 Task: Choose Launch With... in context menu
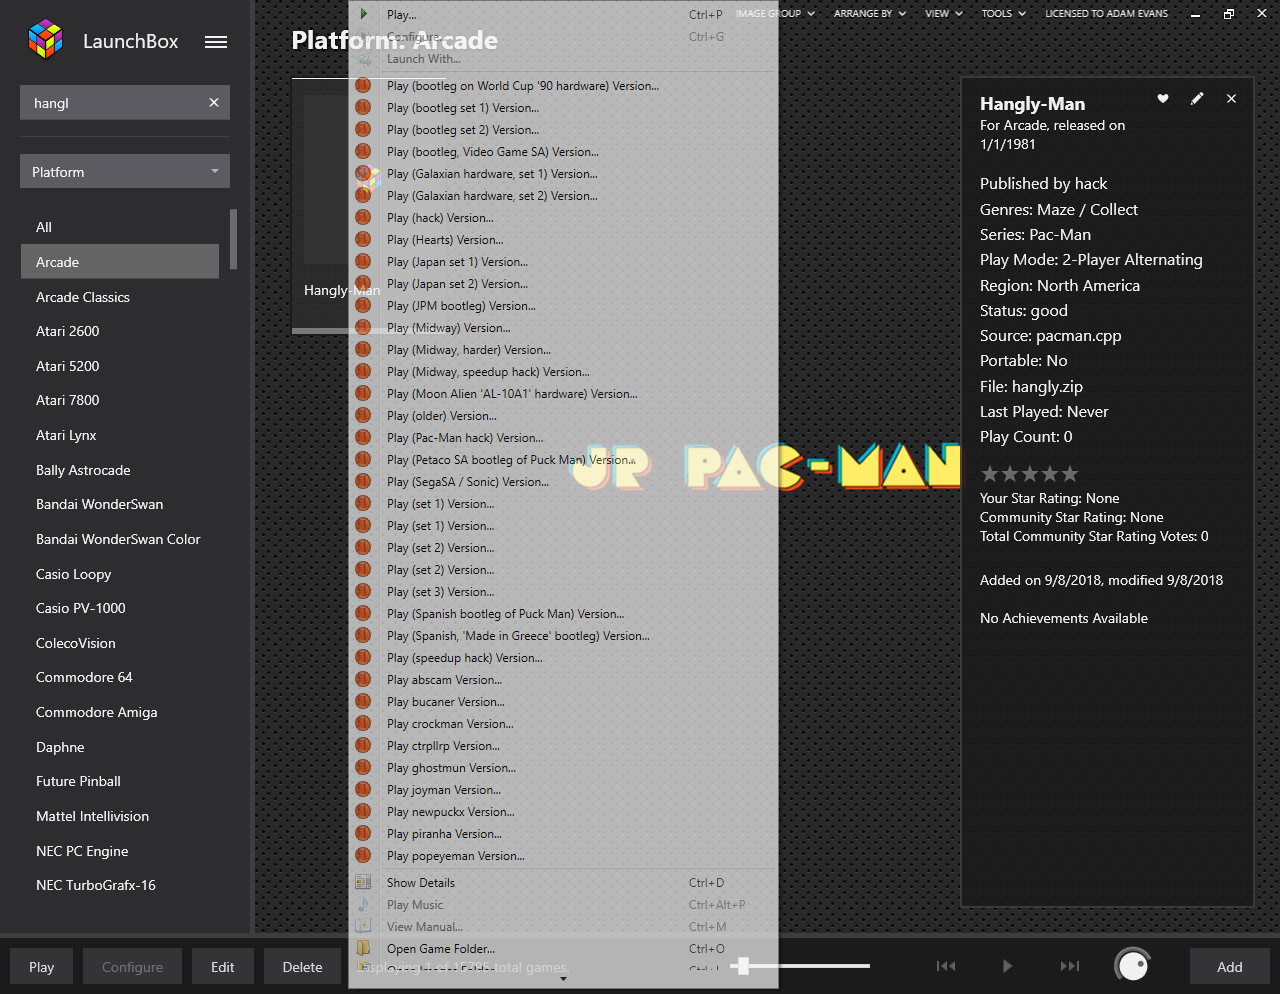pyautogui.click(x=563, y=58)
